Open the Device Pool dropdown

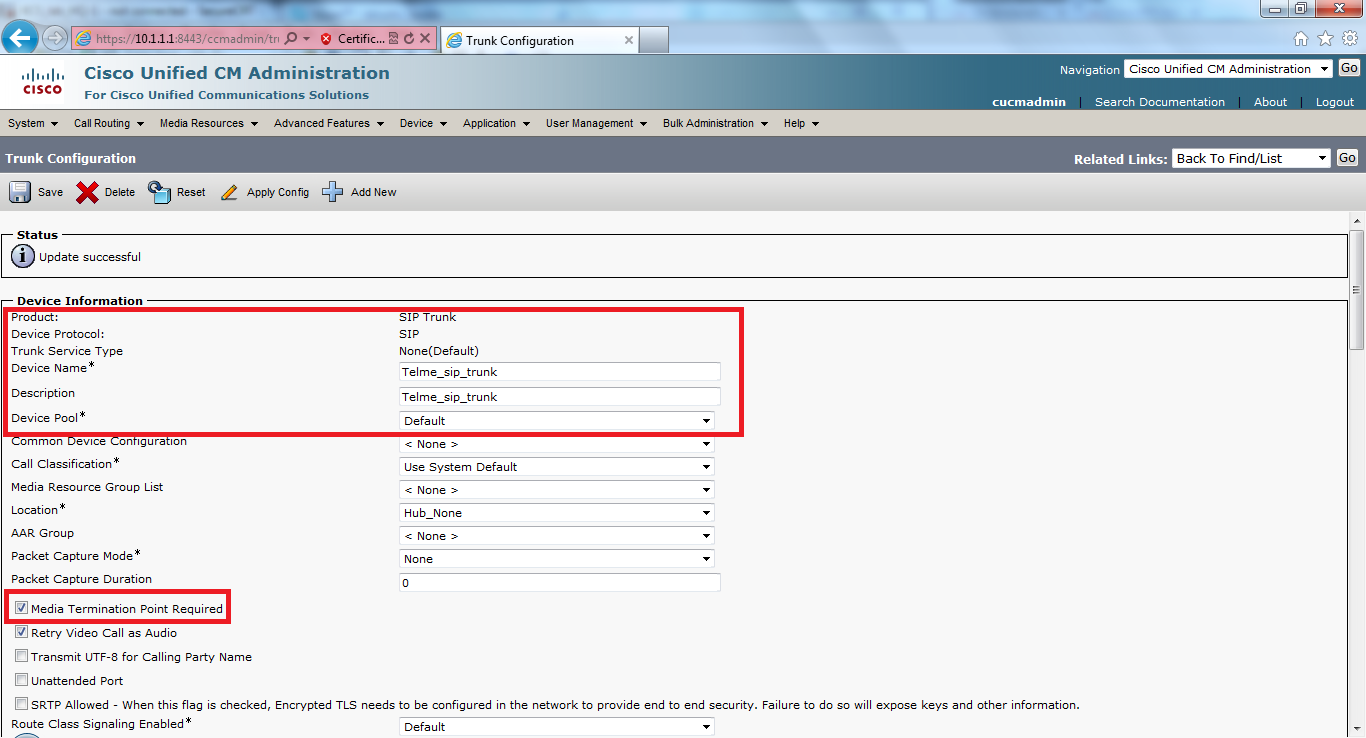[557, 421]
